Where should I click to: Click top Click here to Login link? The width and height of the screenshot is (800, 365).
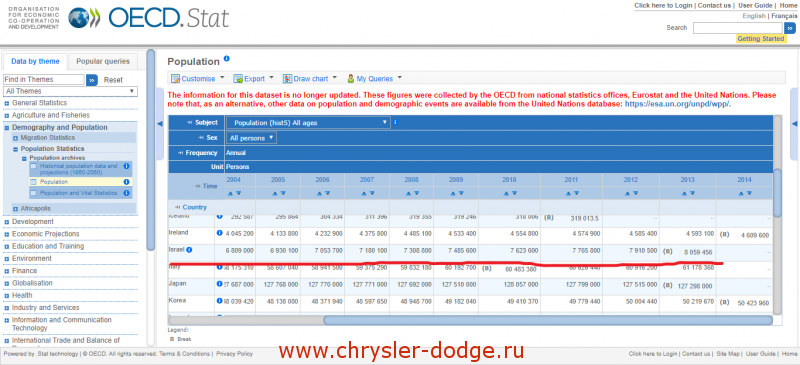tap(663, 6)
